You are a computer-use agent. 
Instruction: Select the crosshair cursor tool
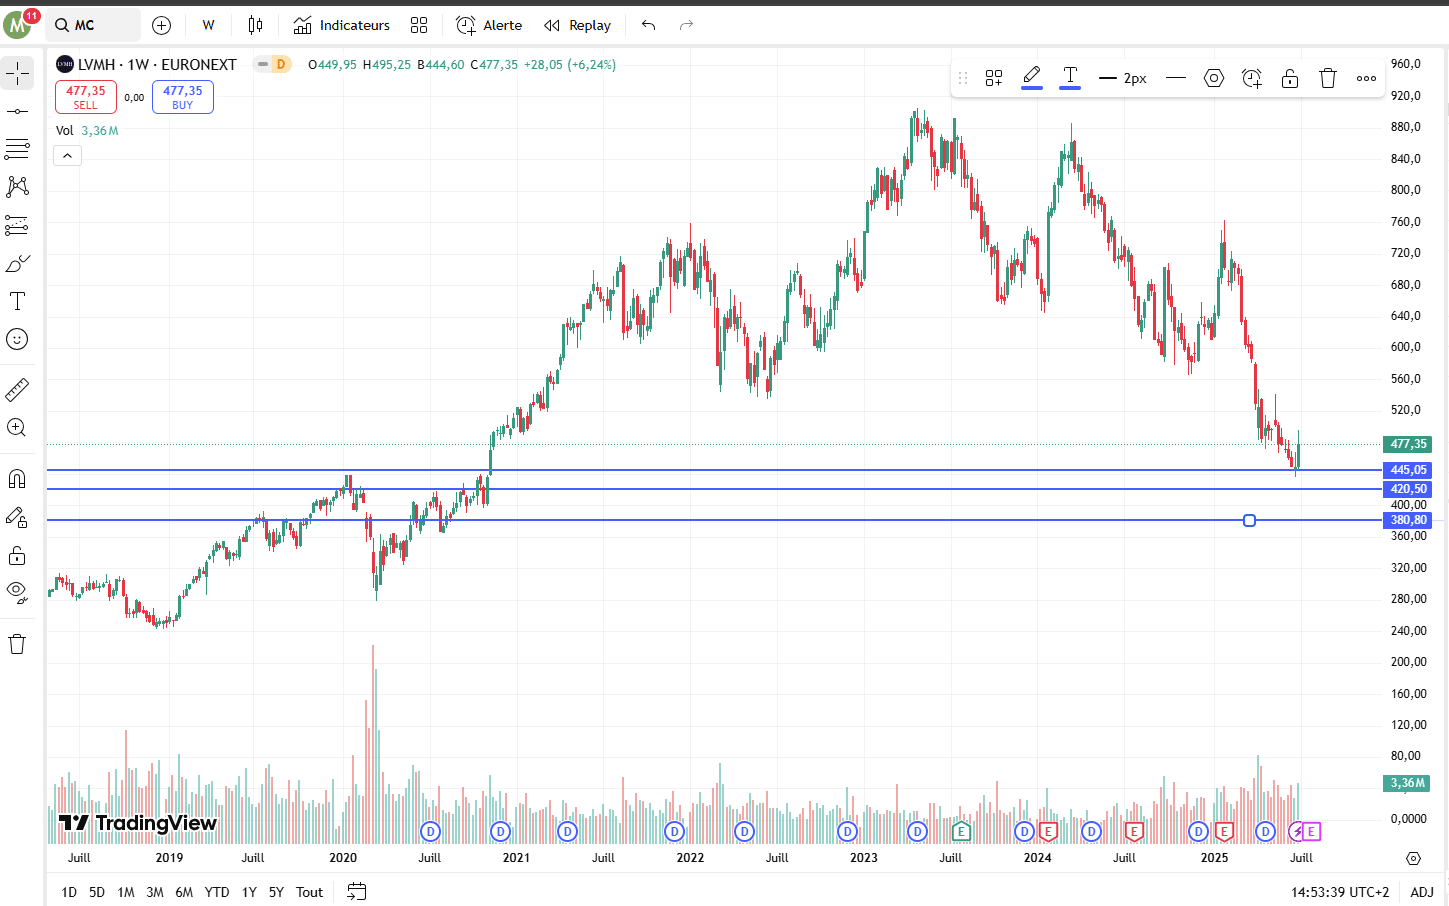pyautogui.click(x=17, y=73)
